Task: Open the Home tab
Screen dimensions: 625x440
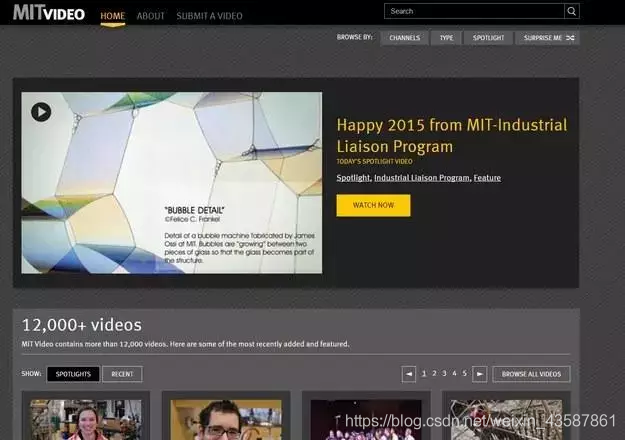Action: (x=112, y=16)
